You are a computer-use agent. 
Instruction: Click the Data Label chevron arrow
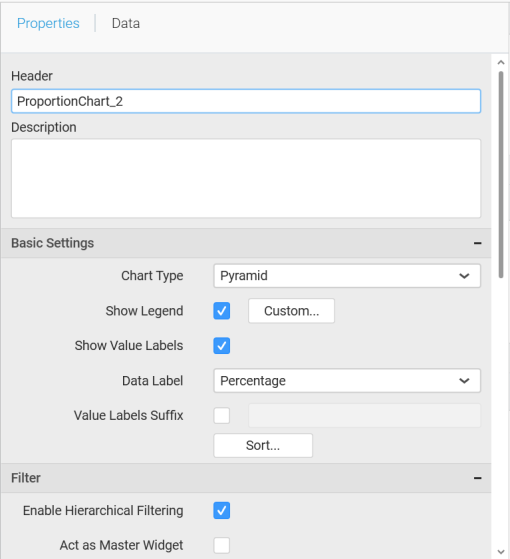464,381
